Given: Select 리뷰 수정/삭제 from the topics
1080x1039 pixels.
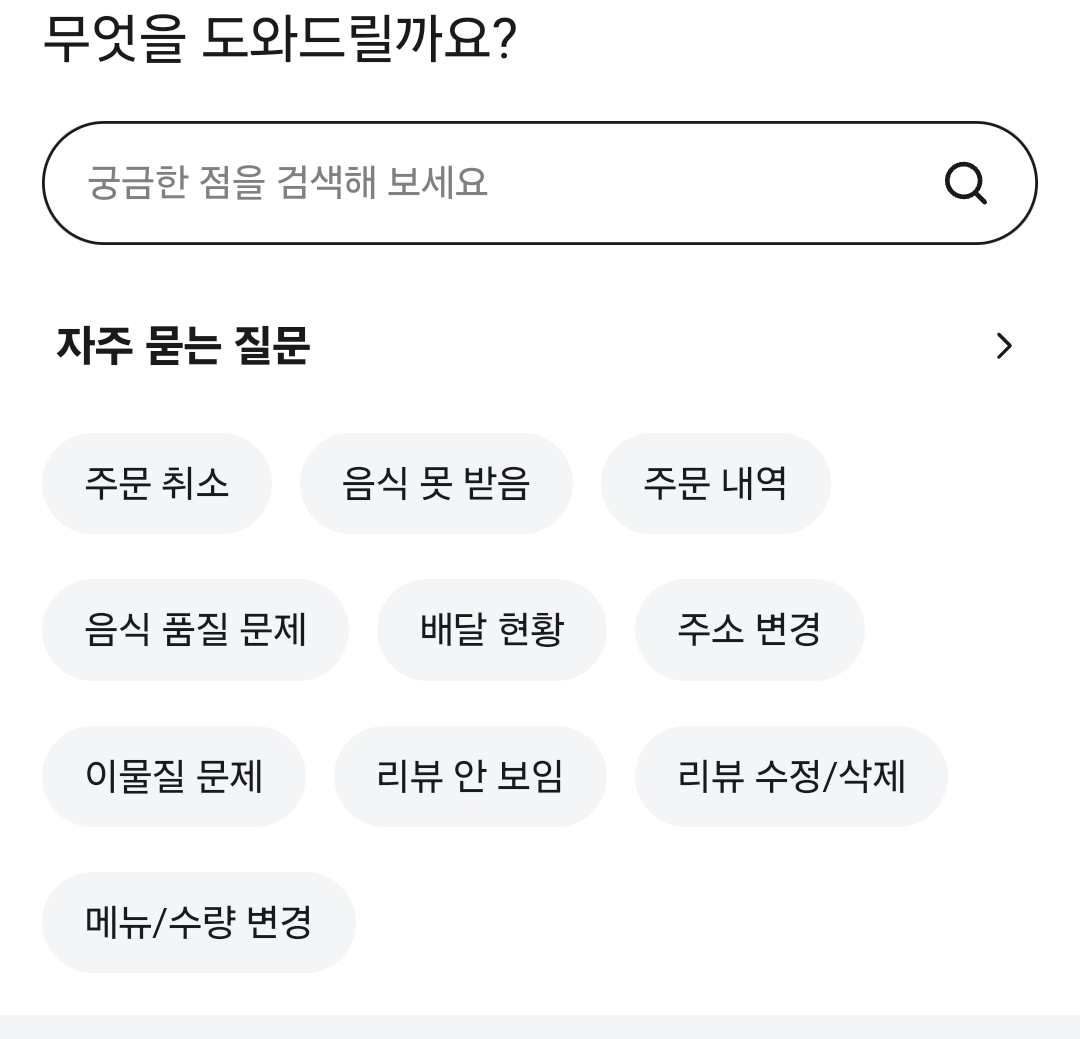Looking at the screenshot, I should pyautogui.click(x=790, y=776).
